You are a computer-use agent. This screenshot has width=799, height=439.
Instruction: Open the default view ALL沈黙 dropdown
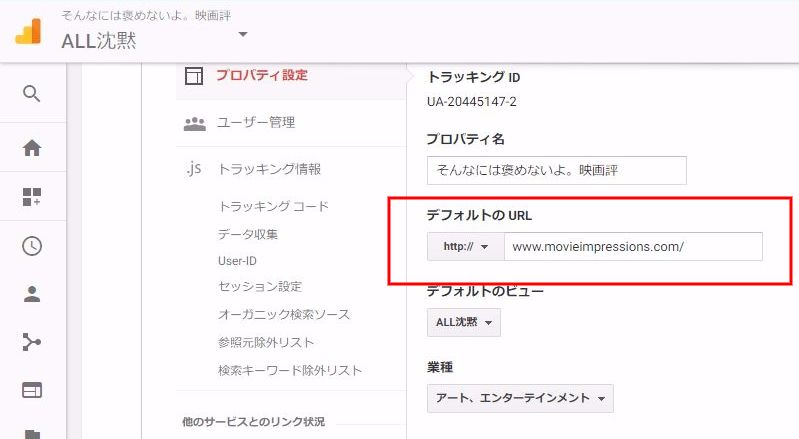pos(464,322)
